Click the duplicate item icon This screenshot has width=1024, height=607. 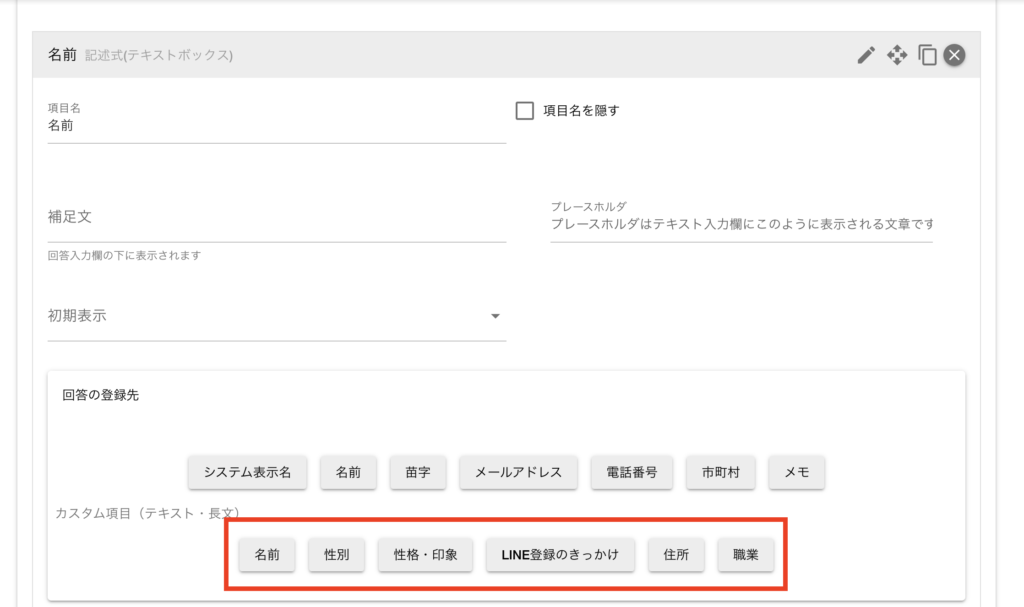click(x=927, y=55)
